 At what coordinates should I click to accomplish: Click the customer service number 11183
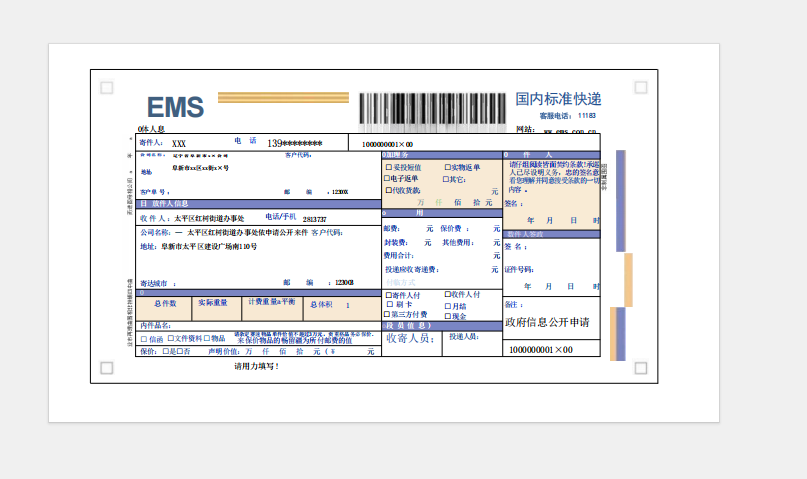tap(587, 116)
